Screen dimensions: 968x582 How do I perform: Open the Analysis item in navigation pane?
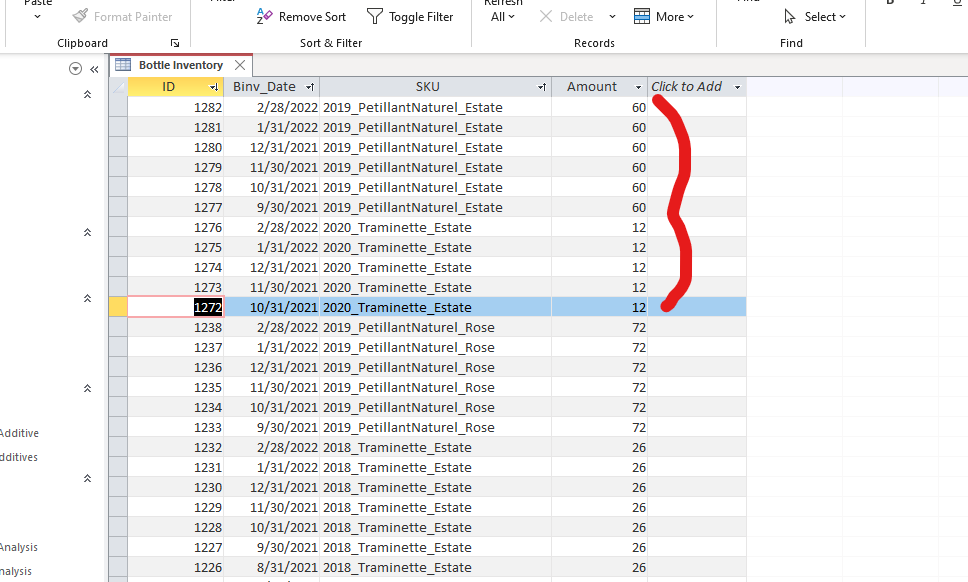19,547
